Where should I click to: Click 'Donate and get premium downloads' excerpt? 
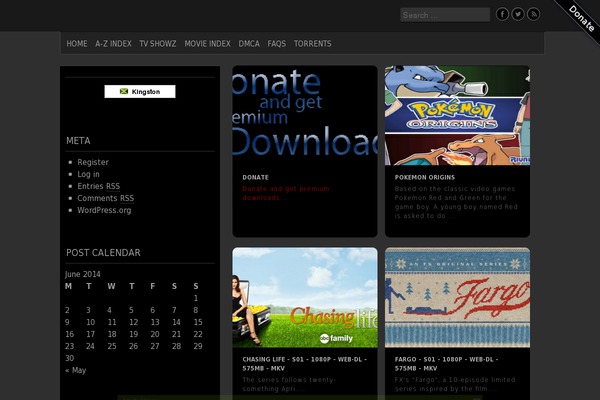[x=285, y=193]
